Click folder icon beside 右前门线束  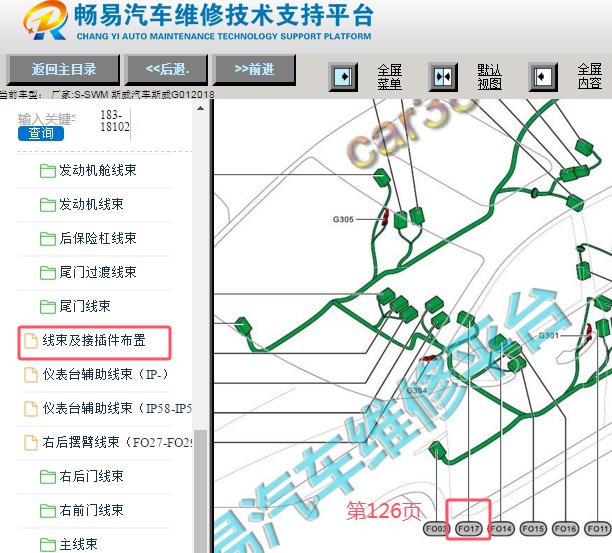click(x=48, y=511)
